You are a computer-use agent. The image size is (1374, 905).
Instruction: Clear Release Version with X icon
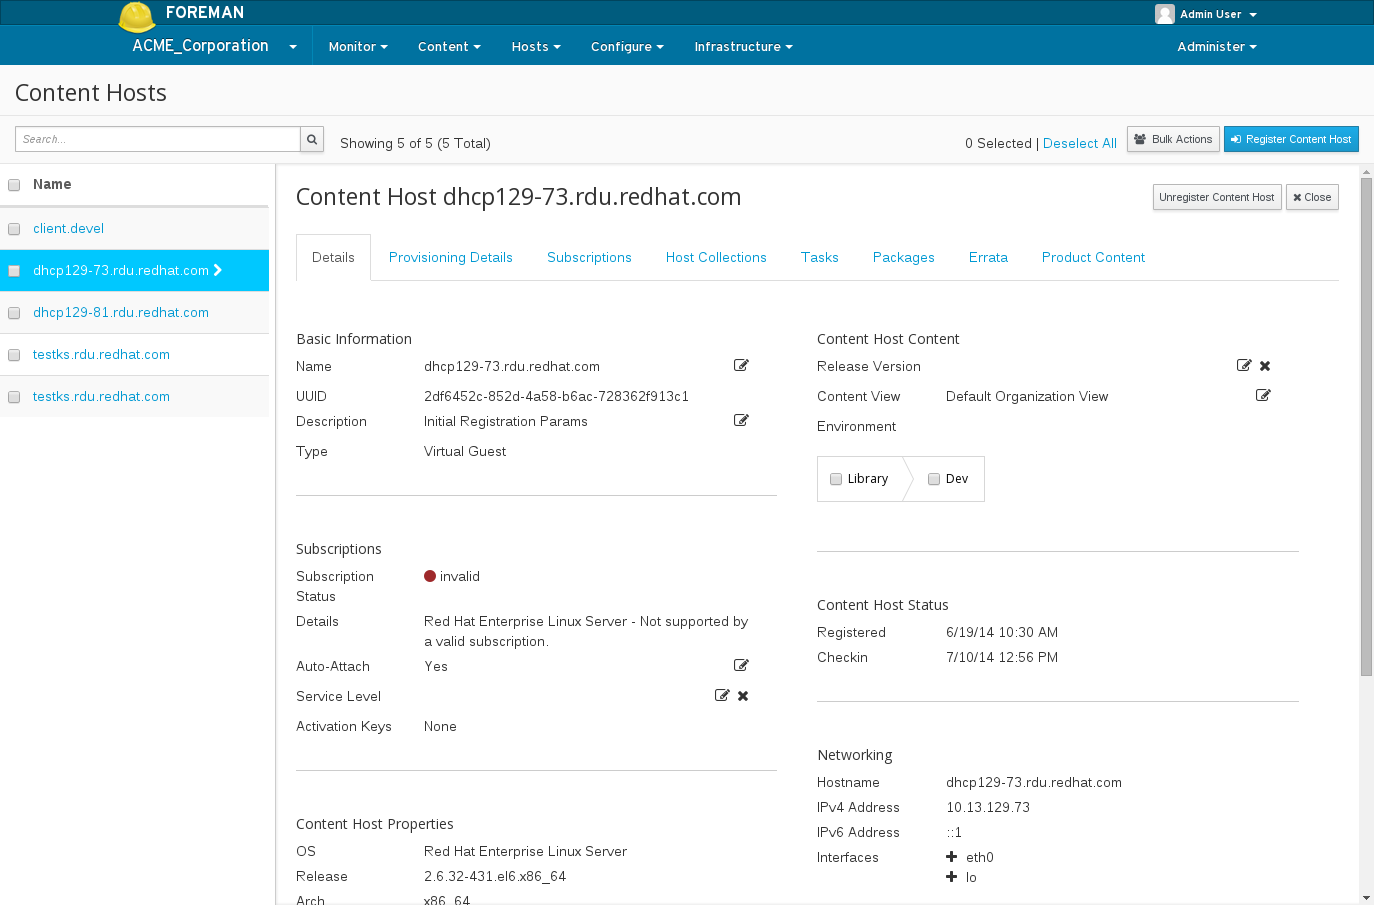click(x=1265, y=366)
